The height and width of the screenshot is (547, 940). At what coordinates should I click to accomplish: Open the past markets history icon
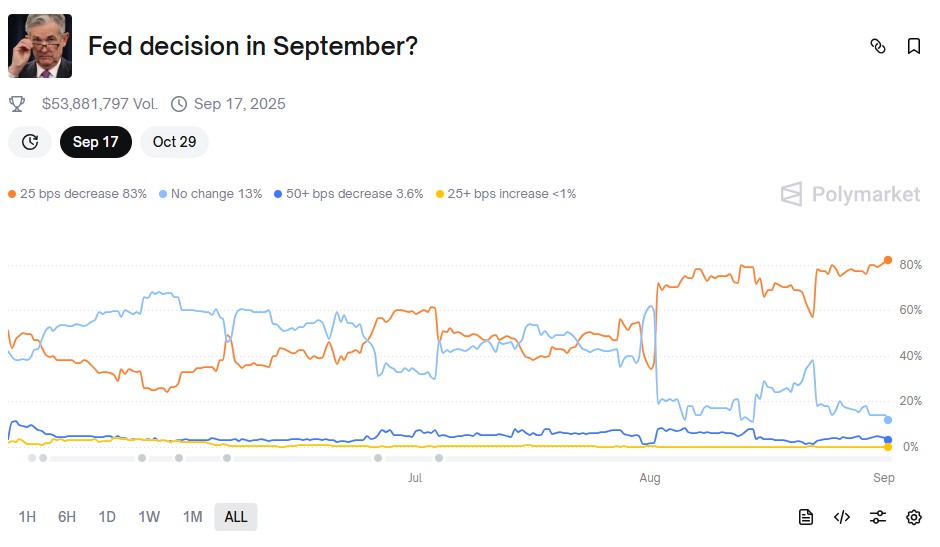tap(30, 142)
